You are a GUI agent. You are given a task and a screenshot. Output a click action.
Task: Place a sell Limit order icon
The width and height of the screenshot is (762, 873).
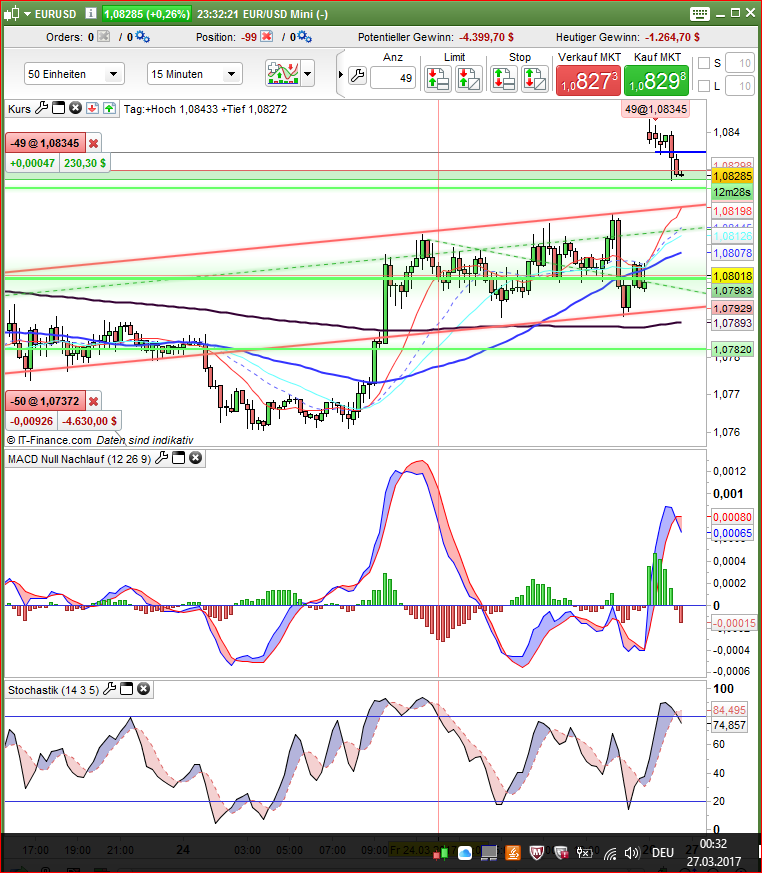(437, 79)
